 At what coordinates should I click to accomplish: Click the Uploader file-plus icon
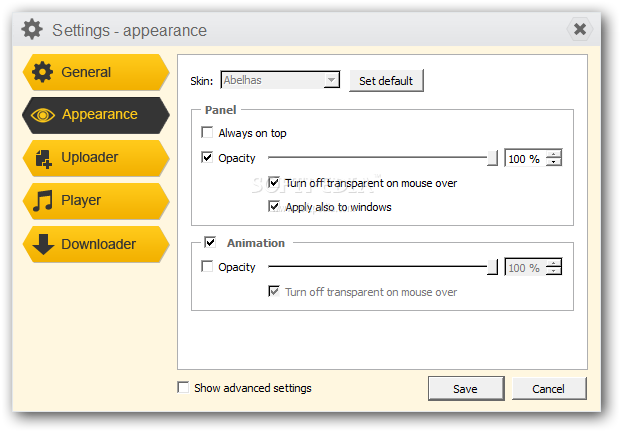(44, 159)
